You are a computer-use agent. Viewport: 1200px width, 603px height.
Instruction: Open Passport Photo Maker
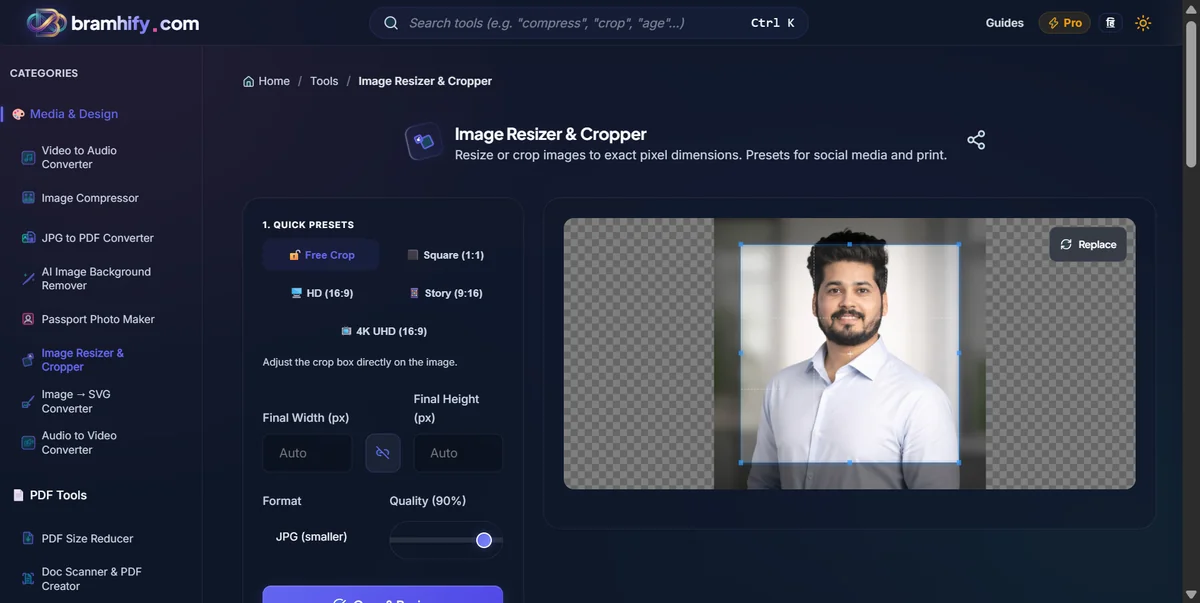(98, 319)
